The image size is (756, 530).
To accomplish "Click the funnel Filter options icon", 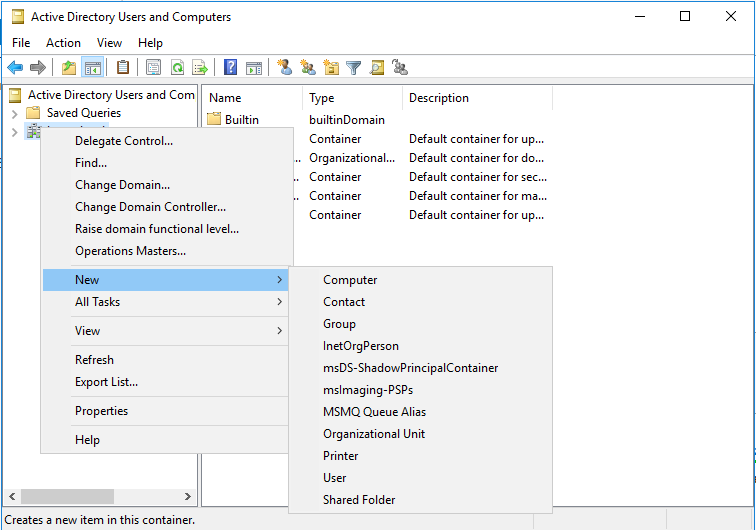I will point(353,68).
